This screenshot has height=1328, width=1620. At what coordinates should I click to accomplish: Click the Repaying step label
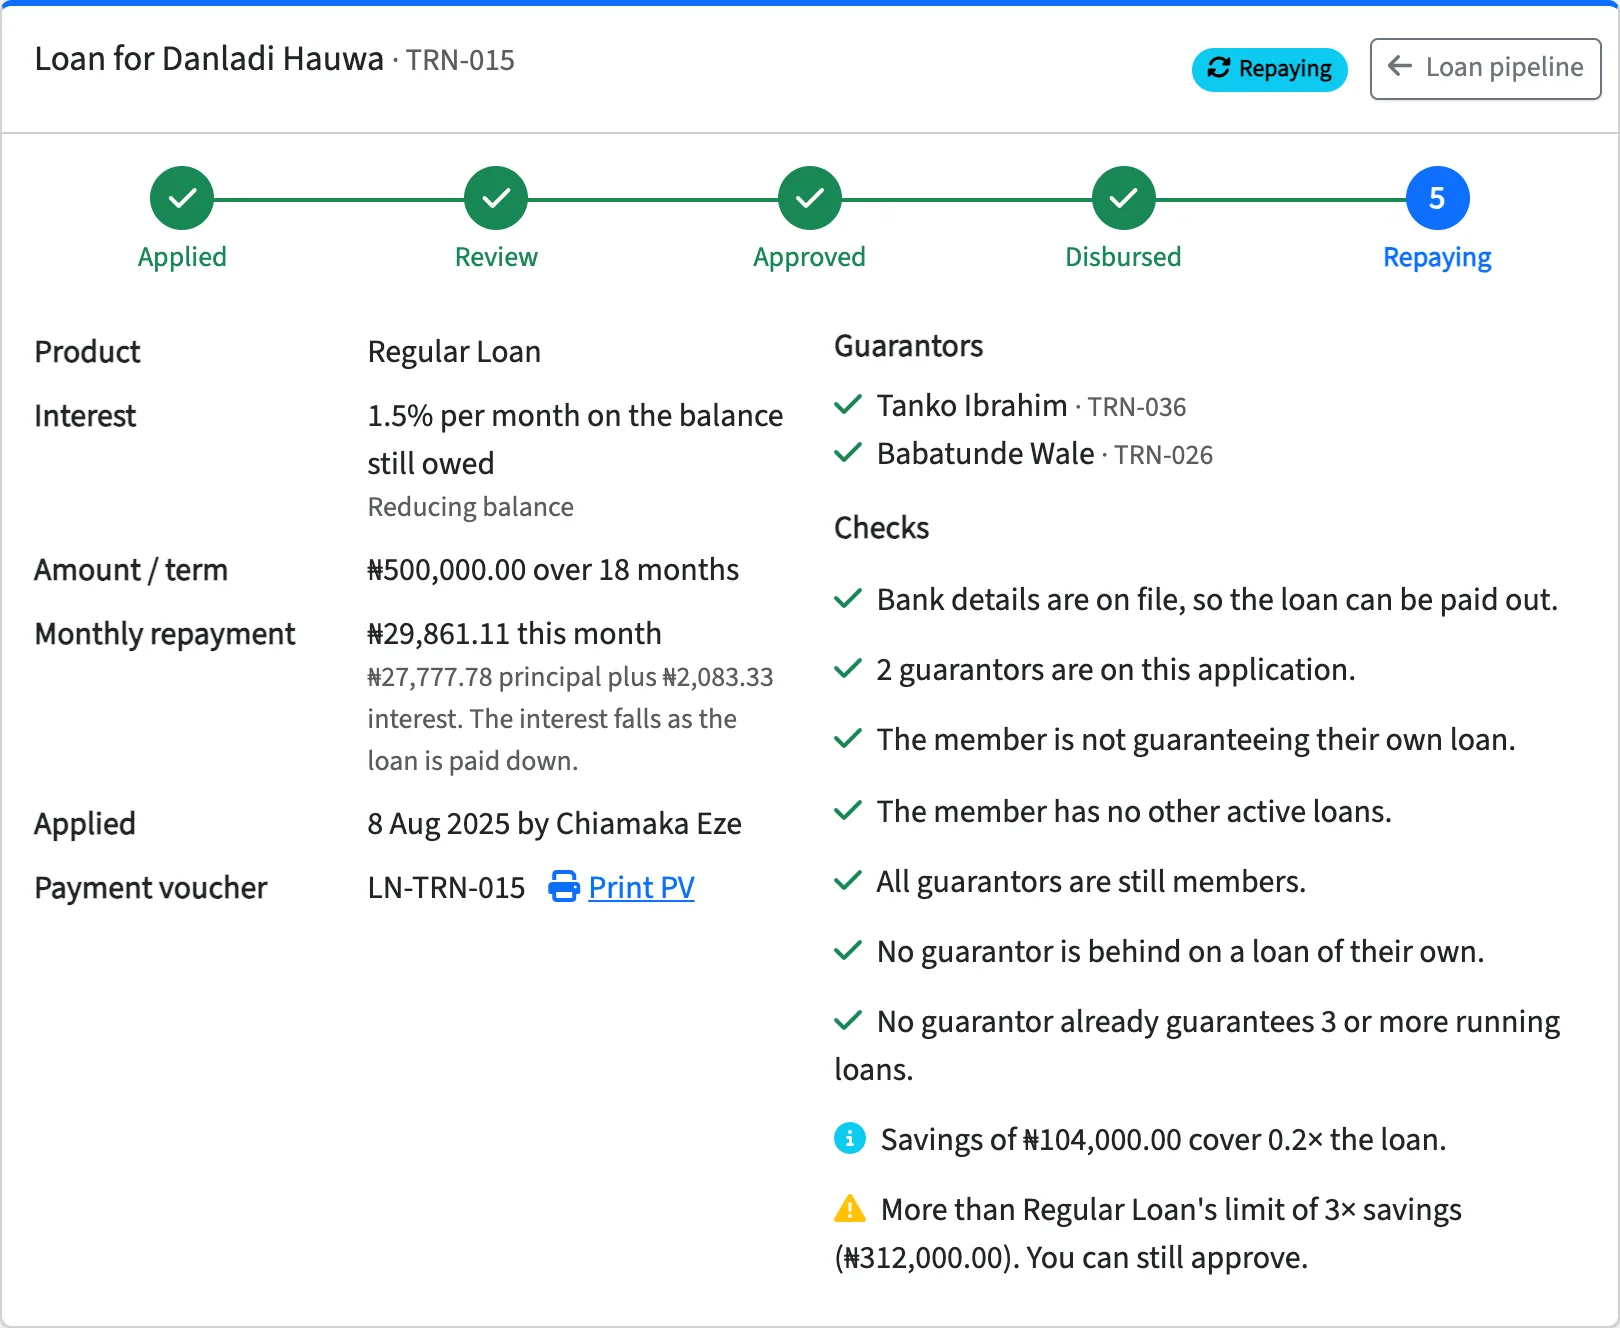coord(1437,257)
